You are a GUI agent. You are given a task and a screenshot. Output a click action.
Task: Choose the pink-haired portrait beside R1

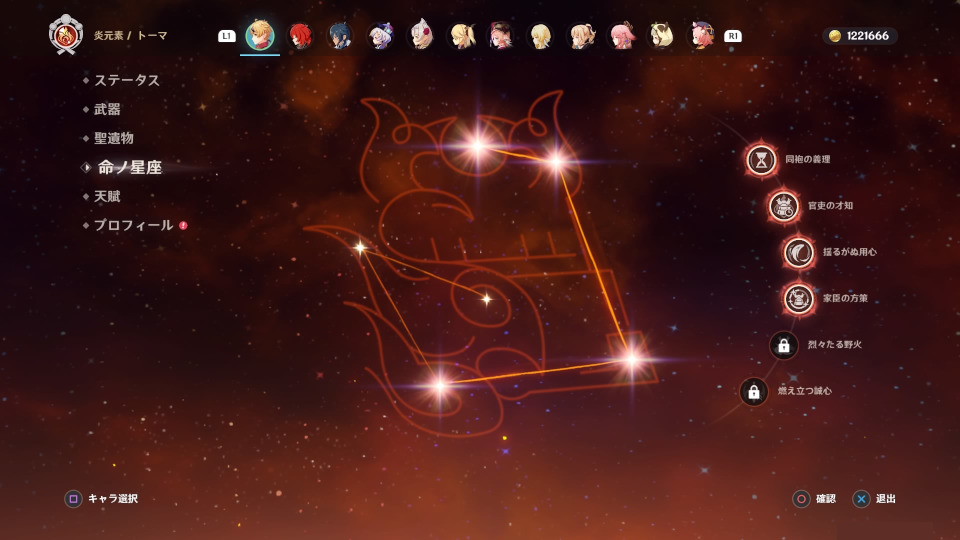(702, 36)
